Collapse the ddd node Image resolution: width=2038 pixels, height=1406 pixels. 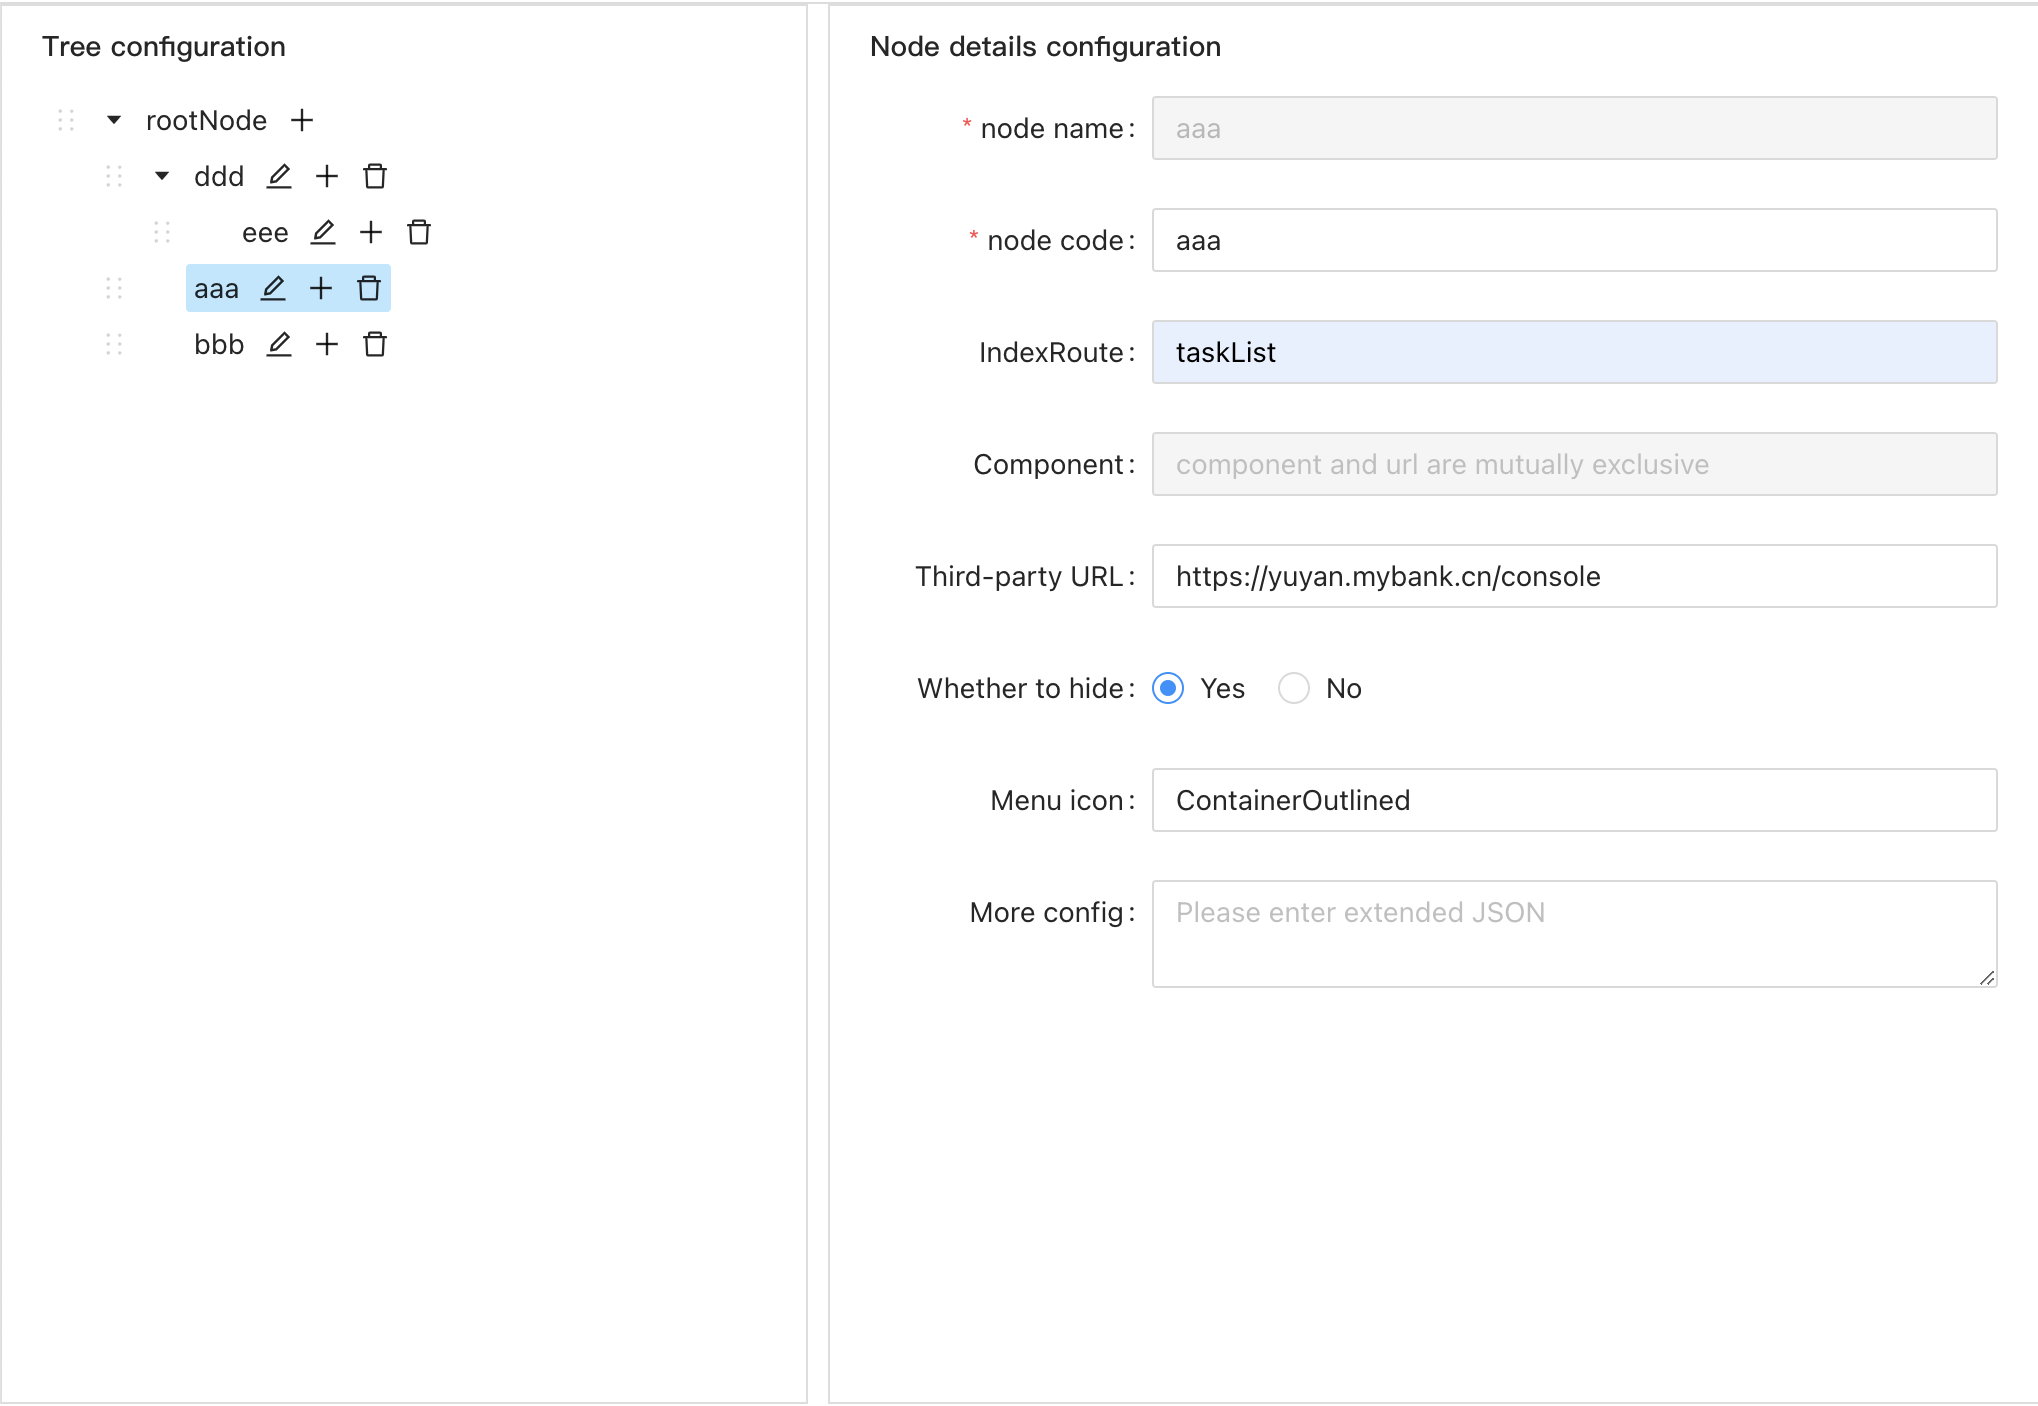162,177
